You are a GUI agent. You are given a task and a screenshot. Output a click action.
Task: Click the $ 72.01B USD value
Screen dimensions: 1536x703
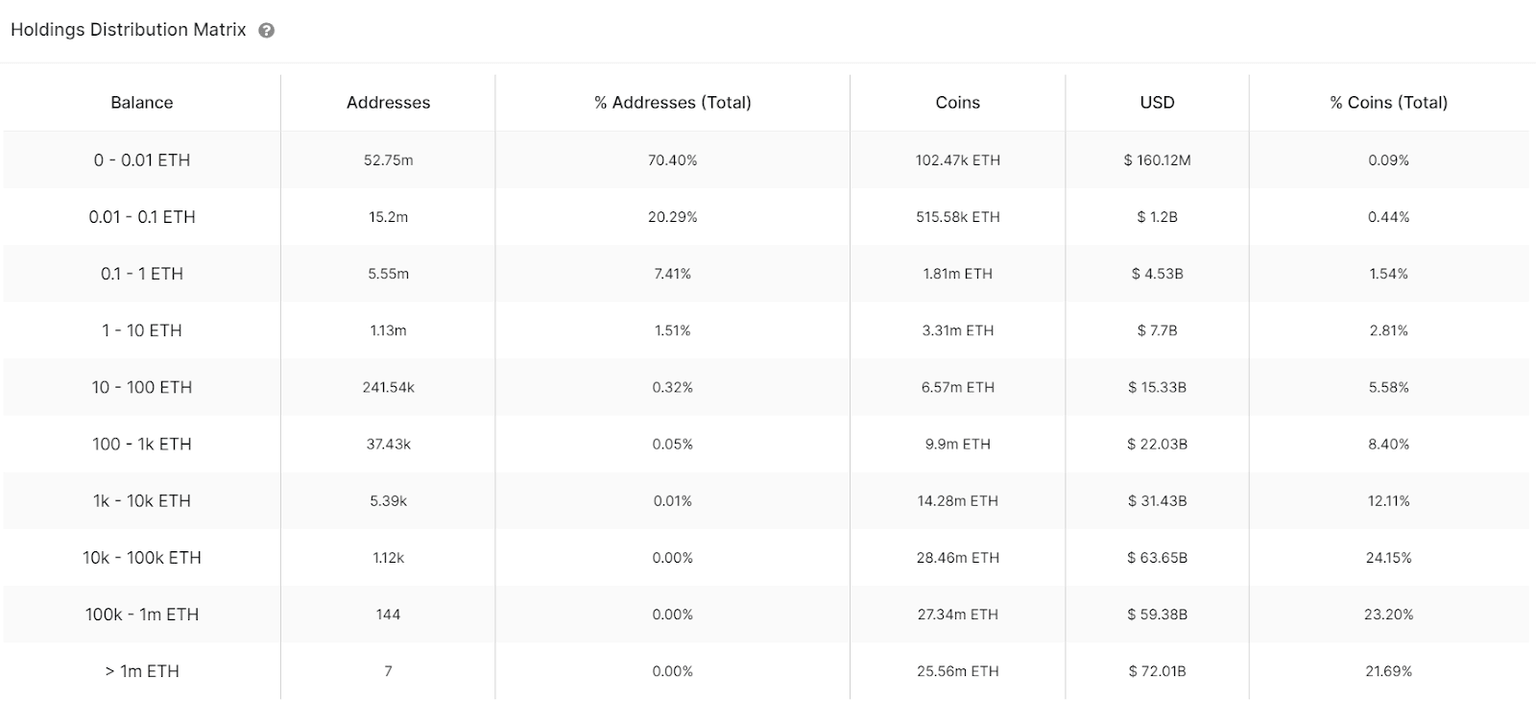pyautogui.click(x=1157, y=672)
